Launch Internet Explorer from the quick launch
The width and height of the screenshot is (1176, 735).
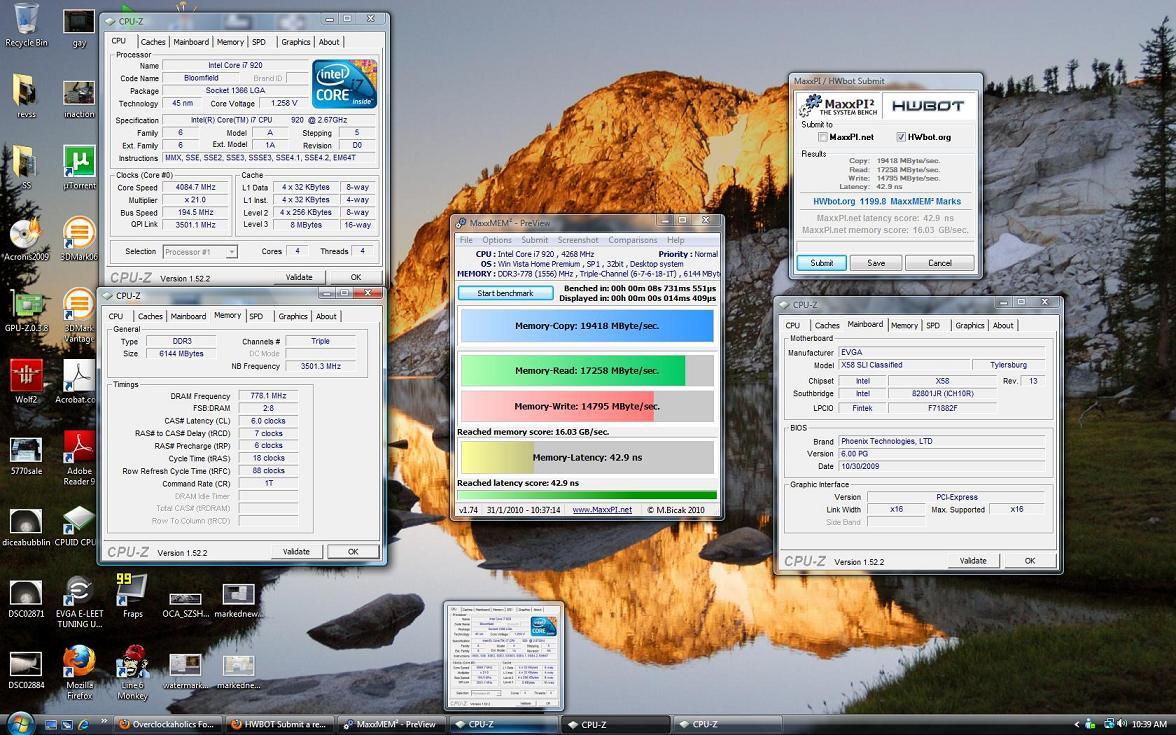click(x=83, y=724)
